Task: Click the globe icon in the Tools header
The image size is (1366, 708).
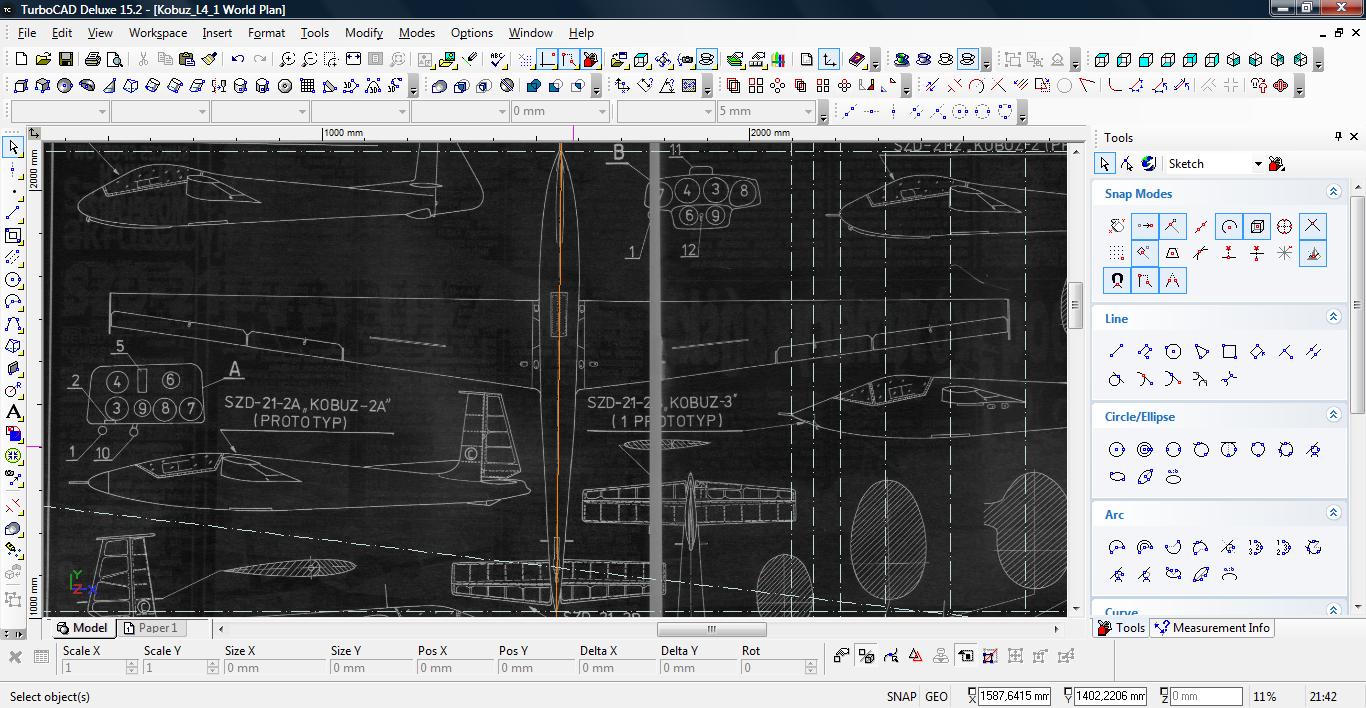Action: (x=1148, y=163)
